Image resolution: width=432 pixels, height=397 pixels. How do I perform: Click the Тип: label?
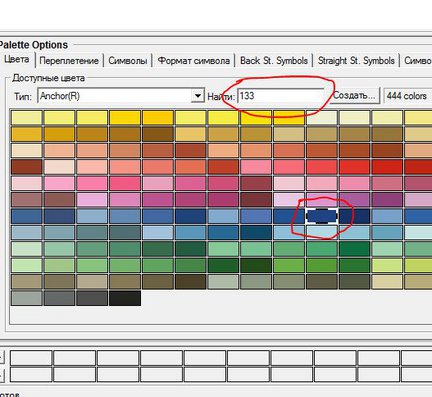tap(23, 97)
